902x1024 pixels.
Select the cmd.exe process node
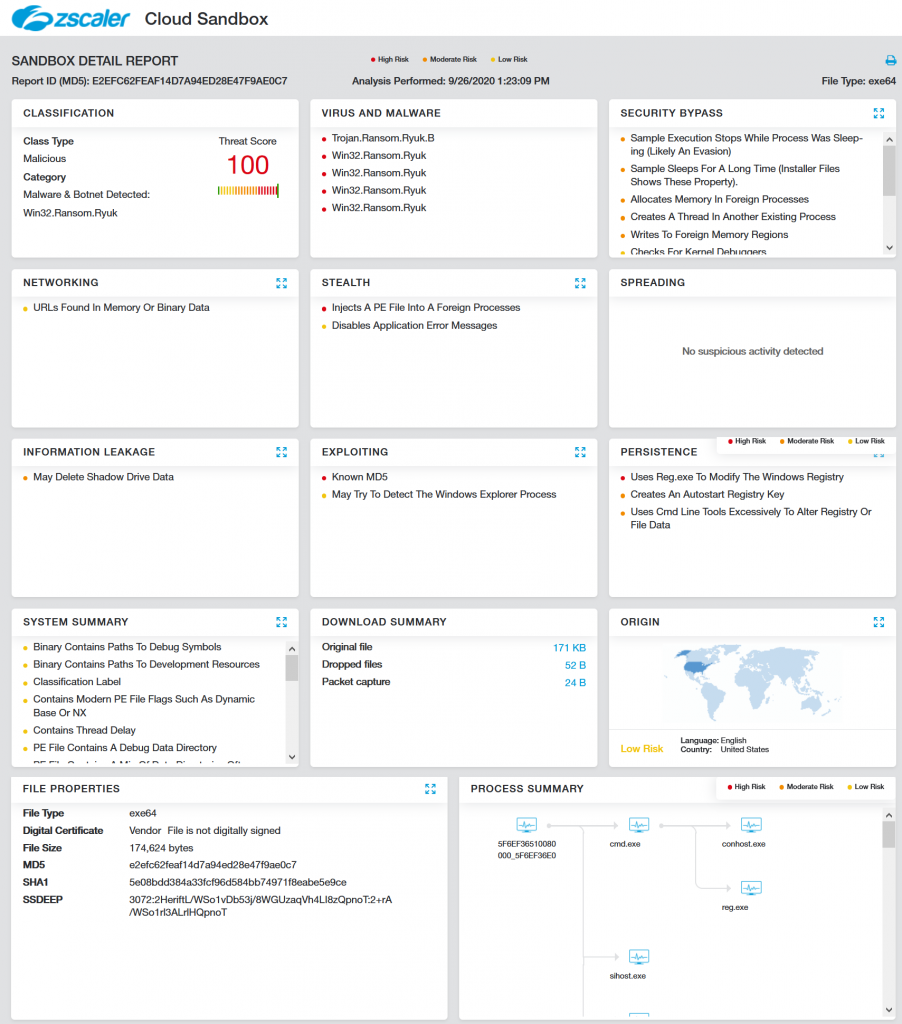[638, 826]
